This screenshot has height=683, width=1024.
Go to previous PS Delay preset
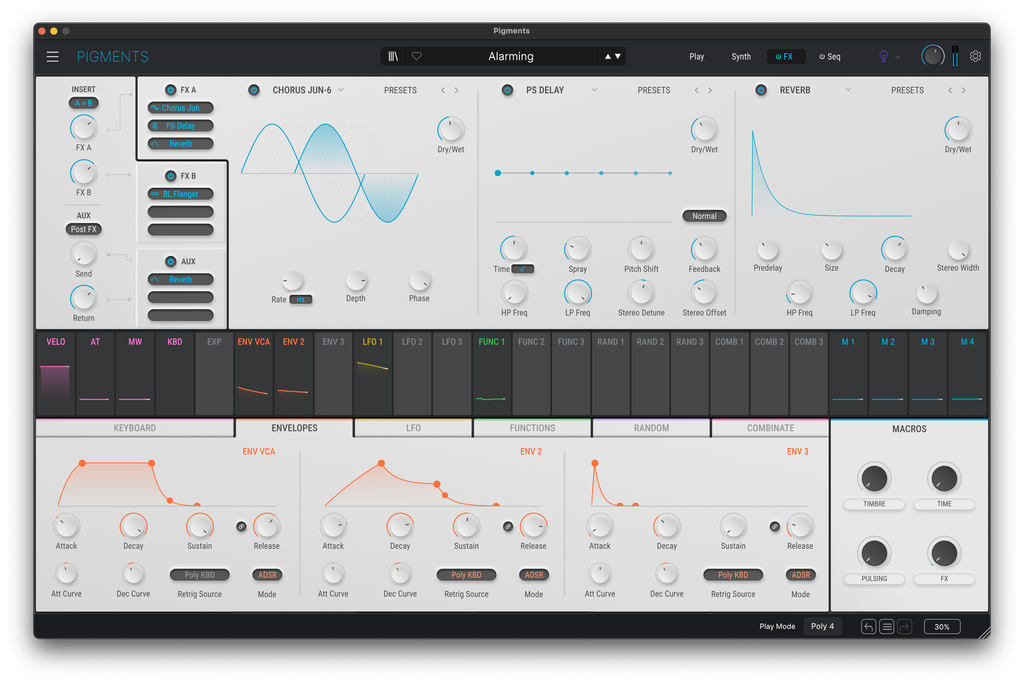tap(696, 90)
